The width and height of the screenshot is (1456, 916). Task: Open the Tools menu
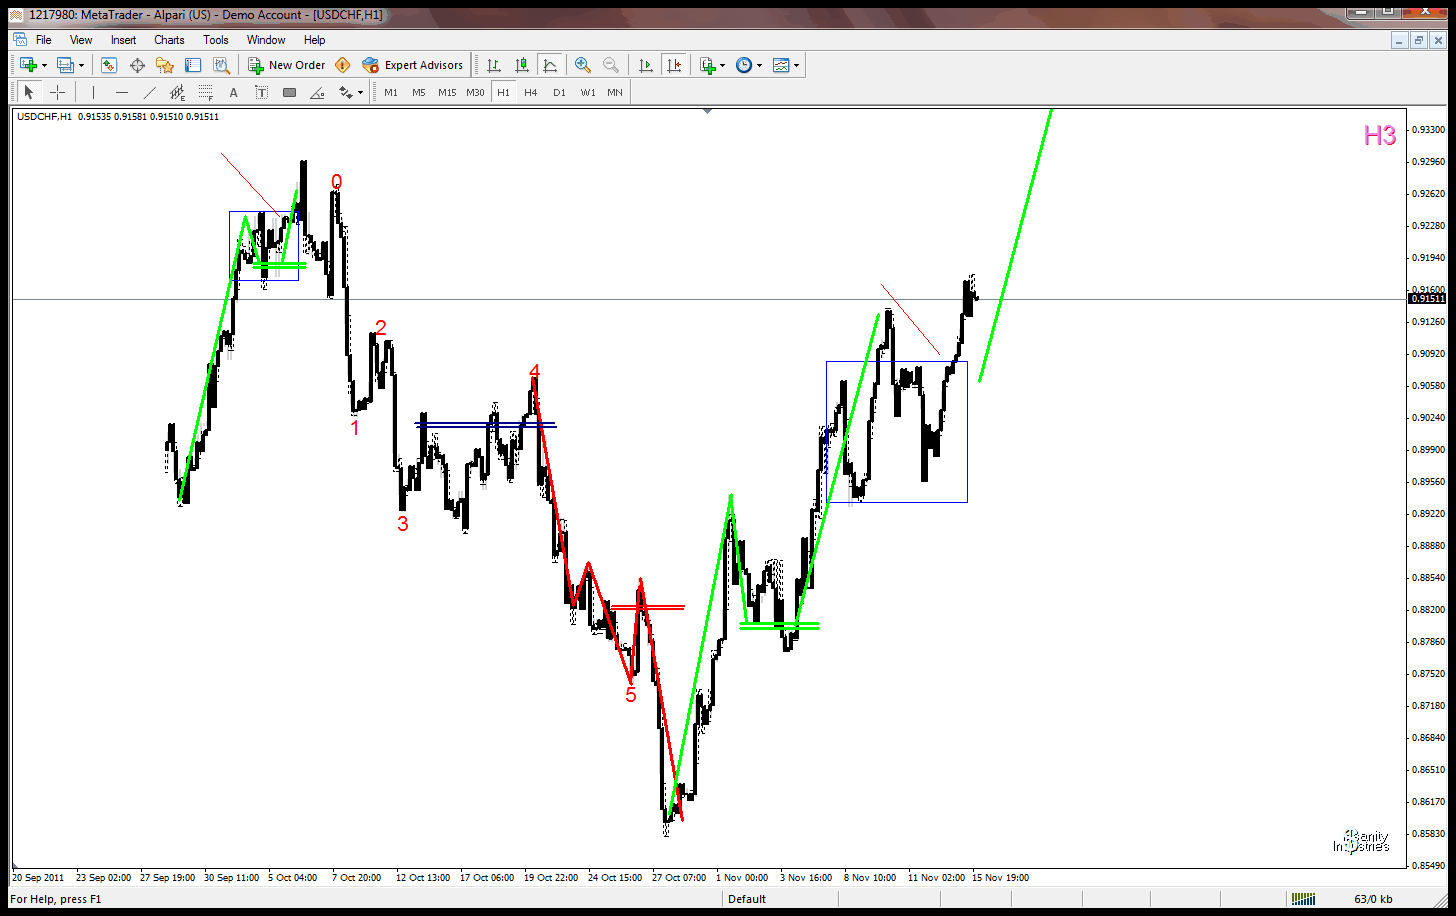pyautogui.click(x=216, y=40)
